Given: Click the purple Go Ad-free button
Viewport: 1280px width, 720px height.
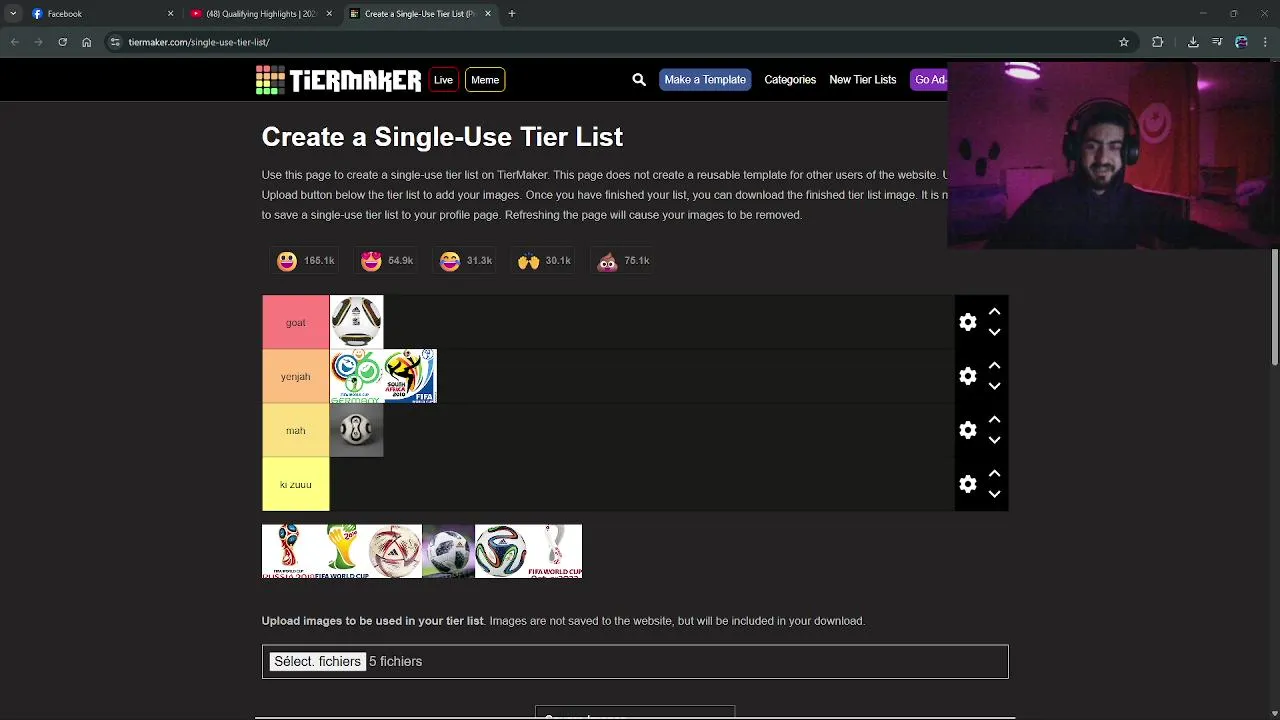Looking at the screenshot, I should [929, 80].
